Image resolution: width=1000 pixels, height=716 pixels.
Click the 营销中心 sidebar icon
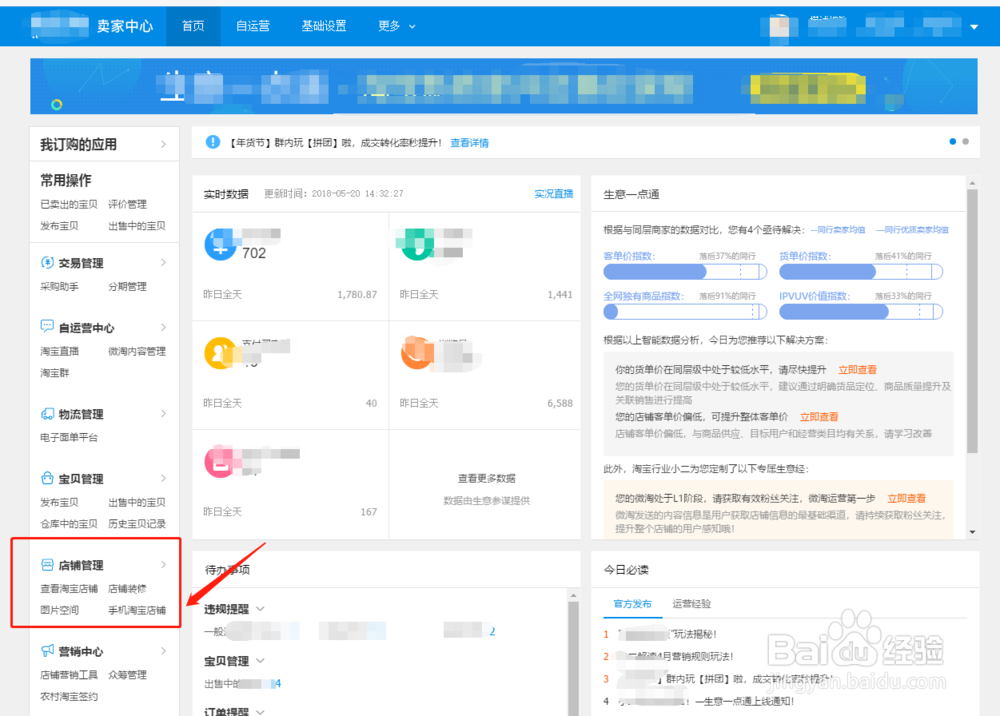[47, 651]
